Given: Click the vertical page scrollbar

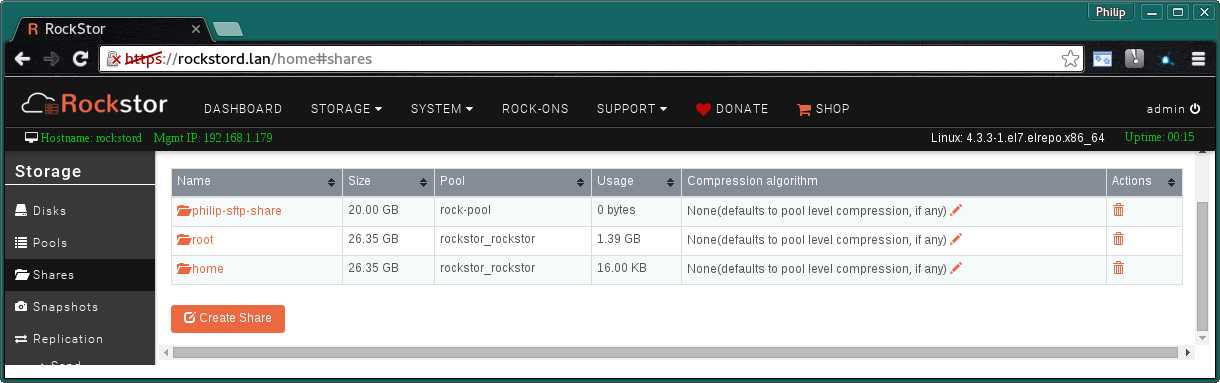Looking at the screenshot, I should (1202, 265).
